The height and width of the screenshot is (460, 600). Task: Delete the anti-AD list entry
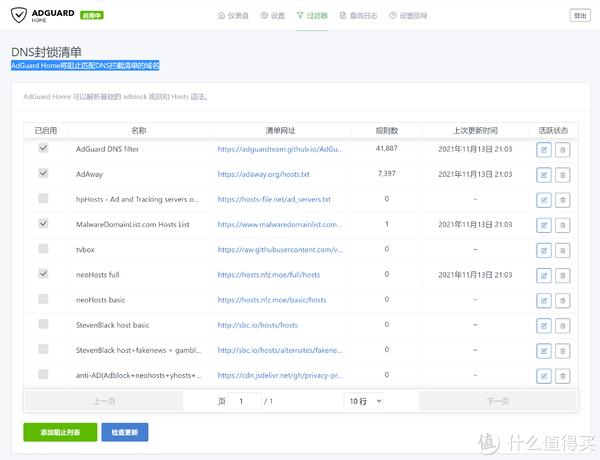[x=562, y=376]
